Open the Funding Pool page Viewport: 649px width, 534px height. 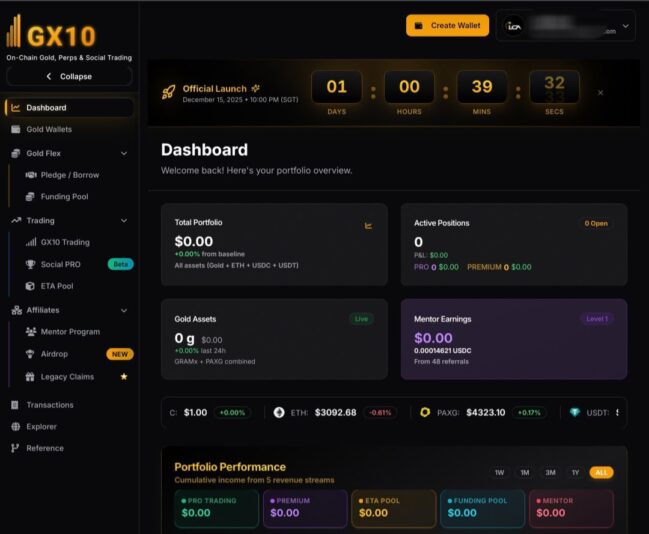pos(64,197)
